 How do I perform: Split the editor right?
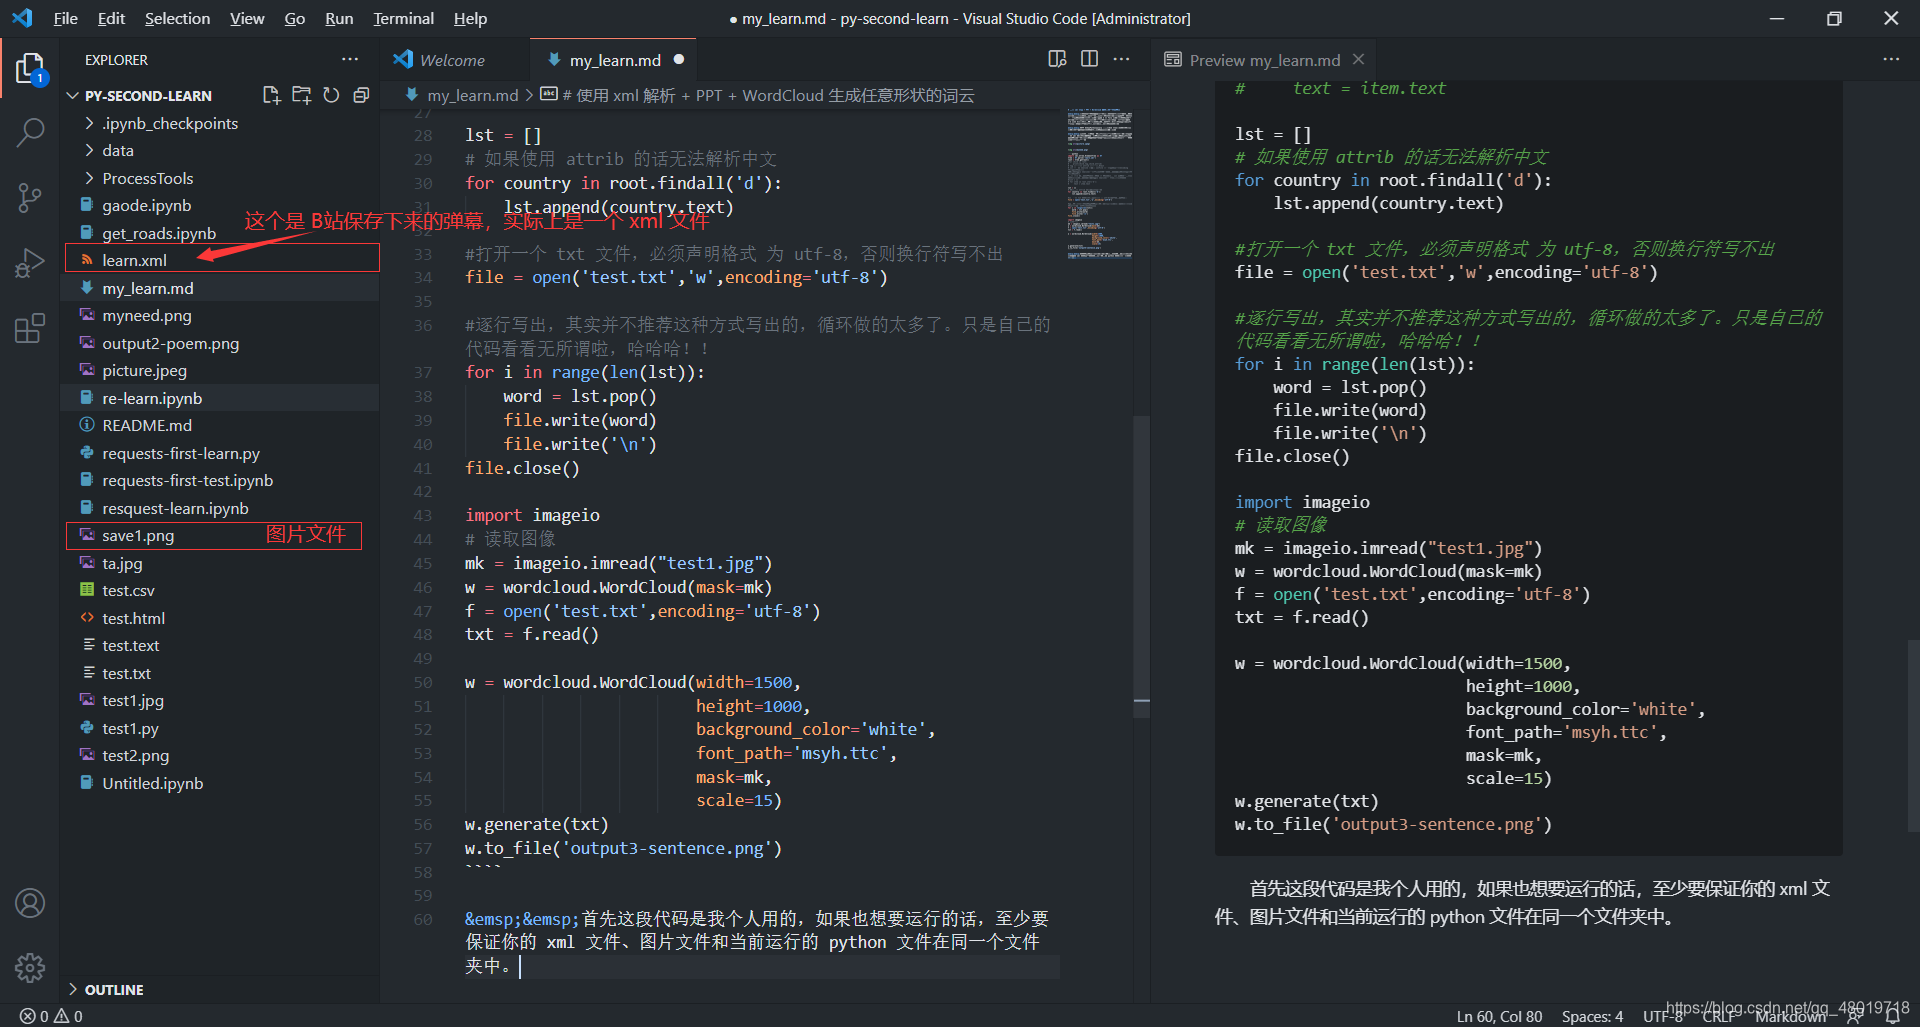click(x=1089, y=59)
